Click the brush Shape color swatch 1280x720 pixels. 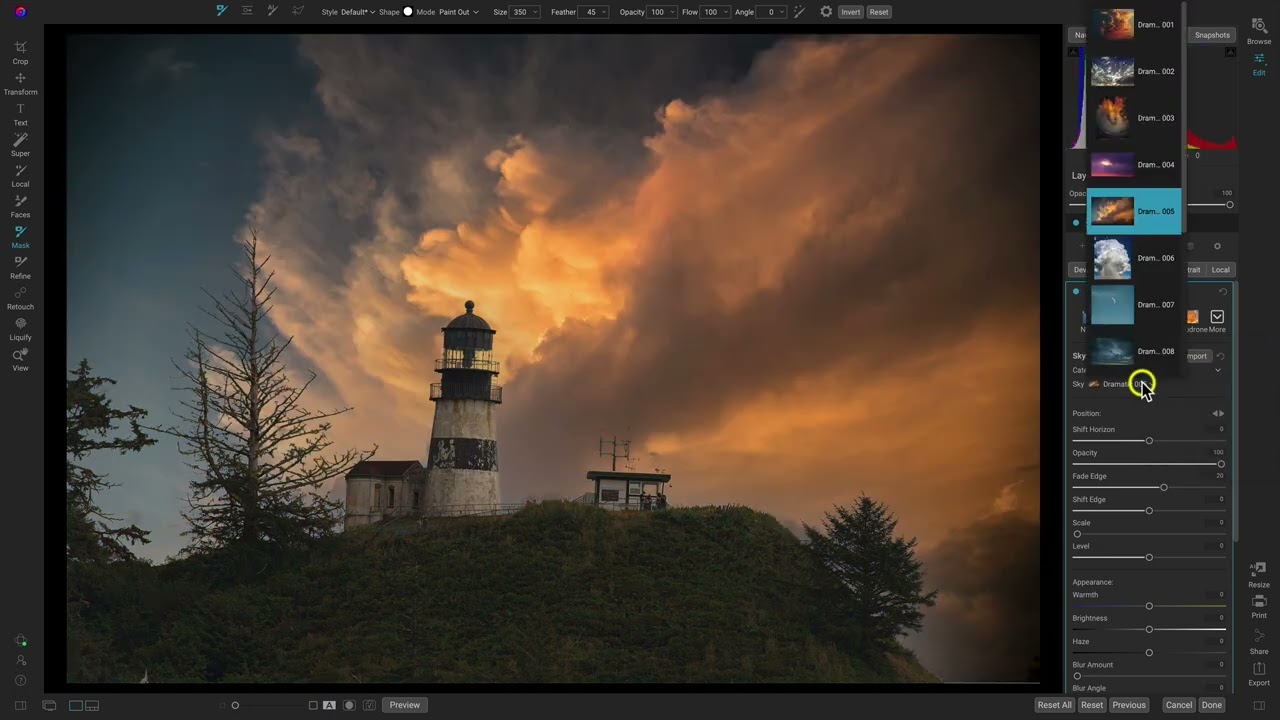pos(408,12)
